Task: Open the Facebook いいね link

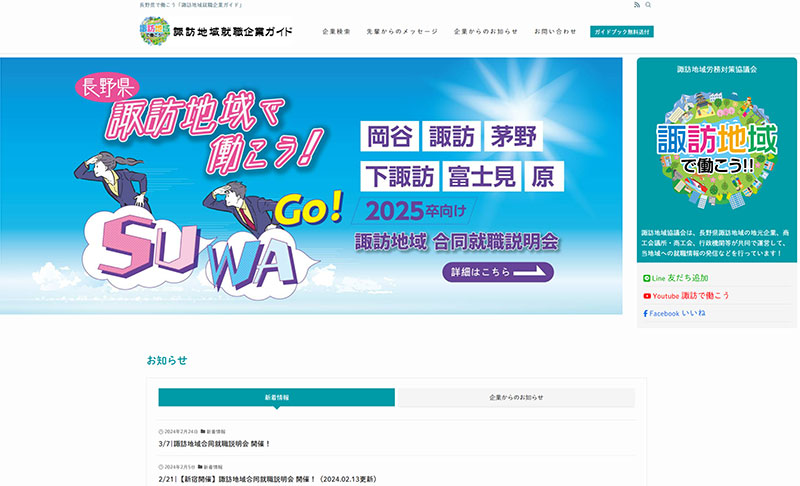Action: click(674, 313)
